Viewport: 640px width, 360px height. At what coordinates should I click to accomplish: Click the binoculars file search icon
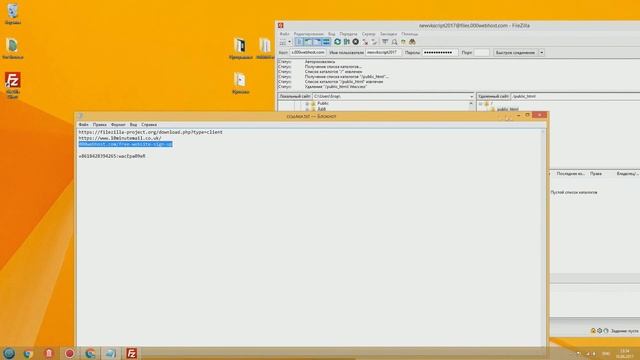coord(412,42)
